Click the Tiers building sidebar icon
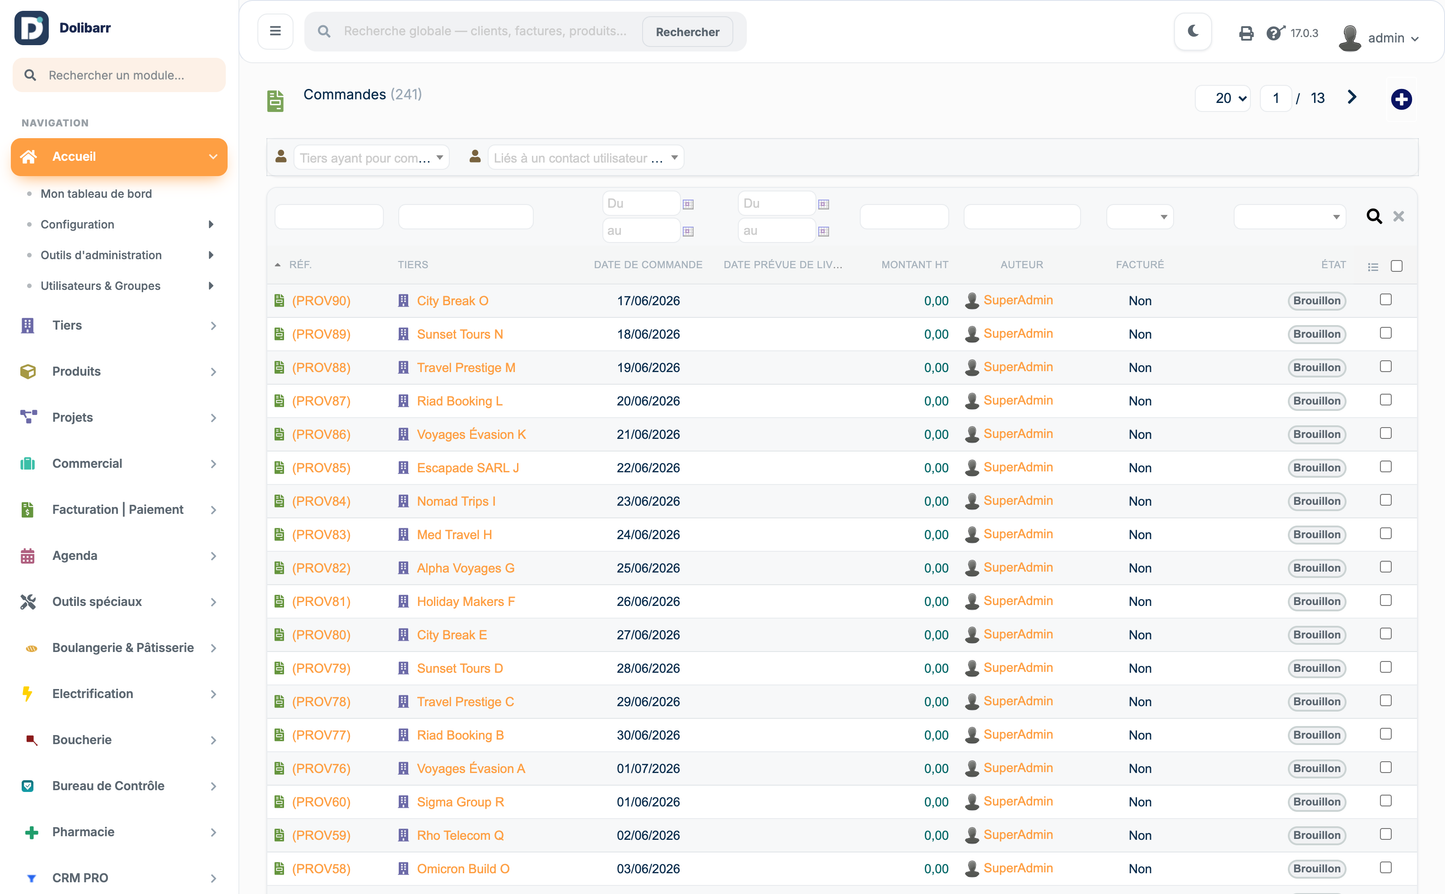This screenshot has width=1445, height=894. click(28, 326)
